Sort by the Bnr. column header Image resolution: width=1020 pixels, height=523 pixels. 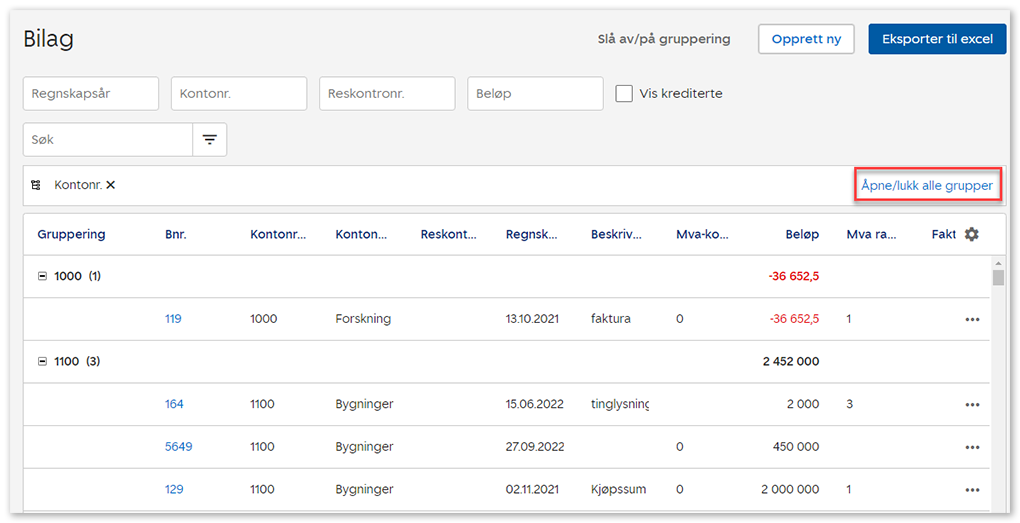point(175,234)
